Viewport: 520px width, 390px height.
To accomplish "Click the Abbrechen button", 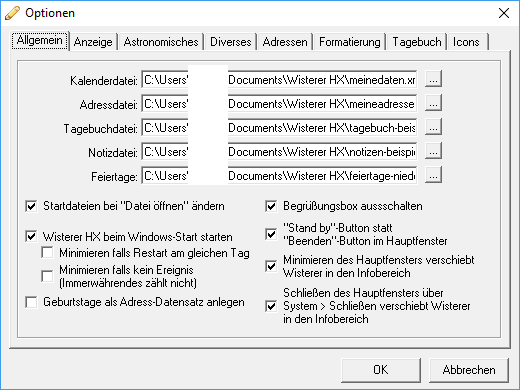I will (469, 370).
